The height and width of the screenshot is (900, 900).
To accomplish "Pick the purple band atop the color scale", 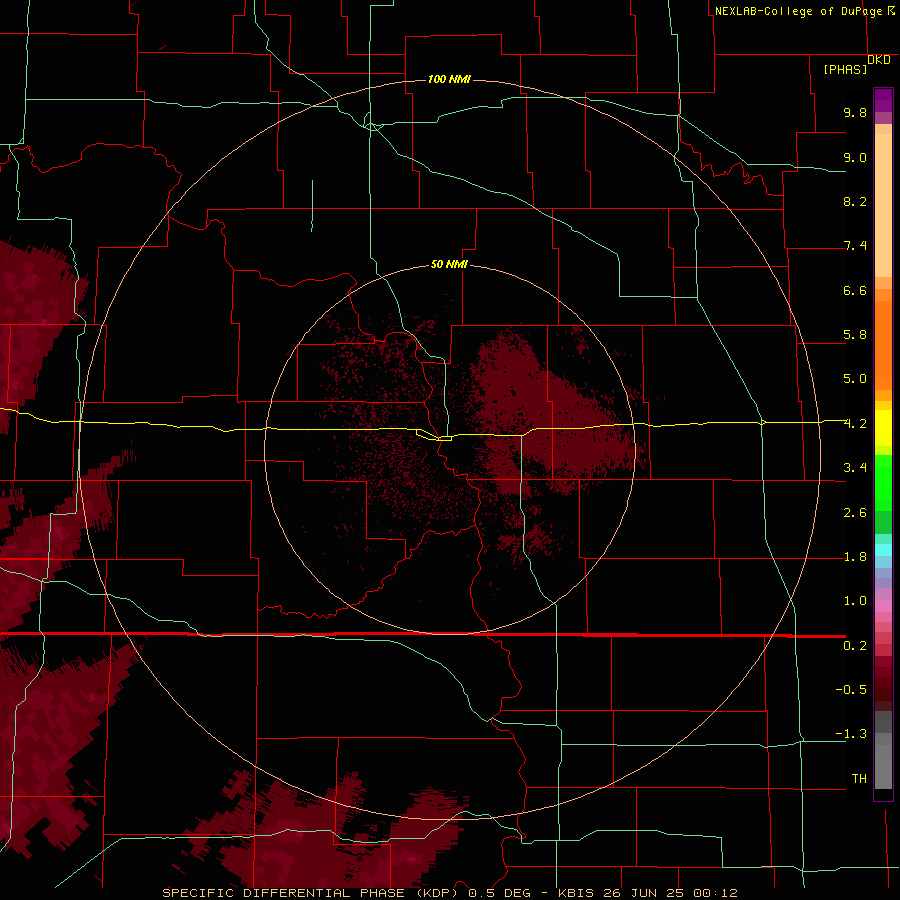I will click(883, 100).
